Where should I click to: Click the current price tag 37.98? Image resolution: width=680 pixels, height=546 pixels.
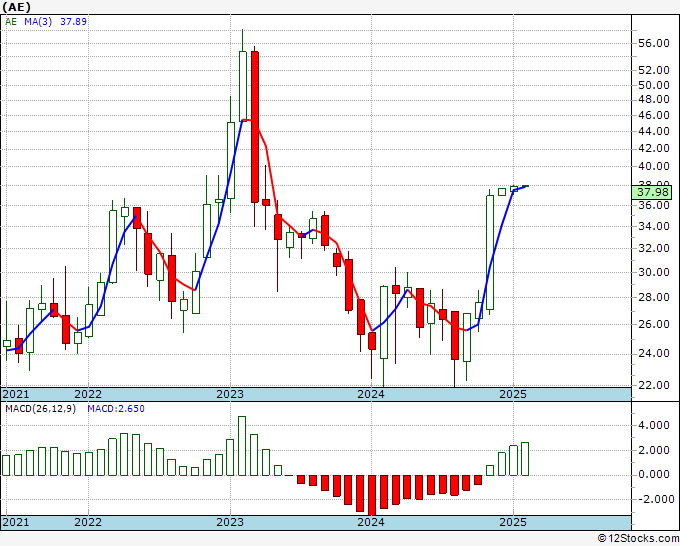tap(651, 192)
